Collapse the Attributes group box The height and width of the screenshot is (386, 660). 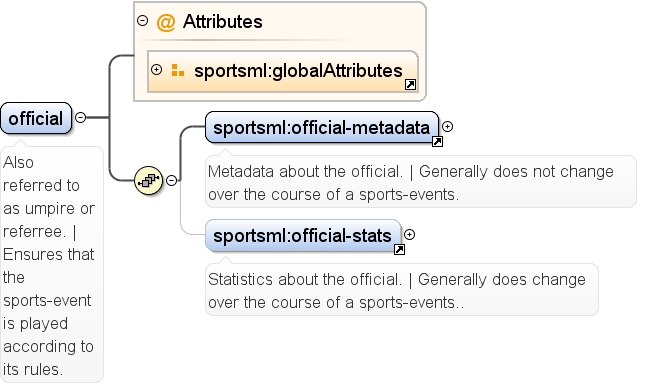(x=143, y=20)
